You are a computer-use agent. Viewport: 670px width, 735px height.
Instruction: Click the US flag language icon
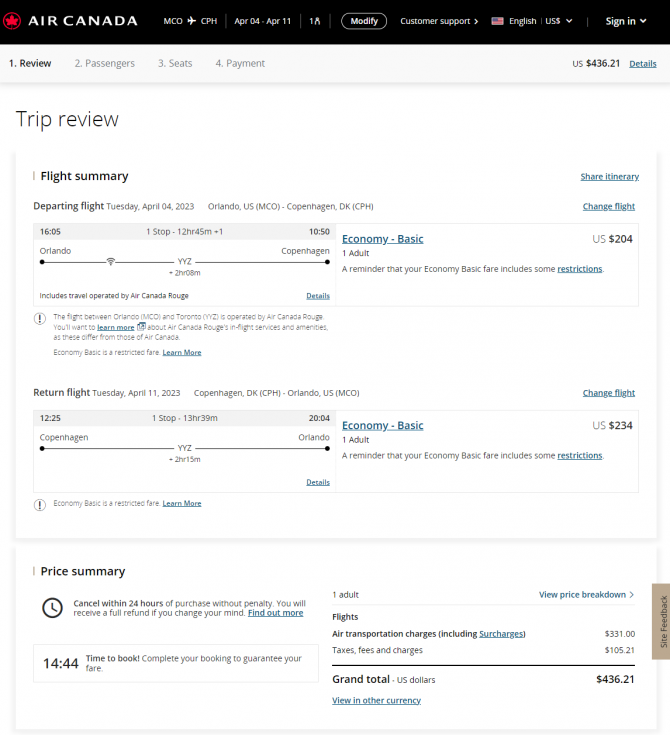click(x=497, y=21)
